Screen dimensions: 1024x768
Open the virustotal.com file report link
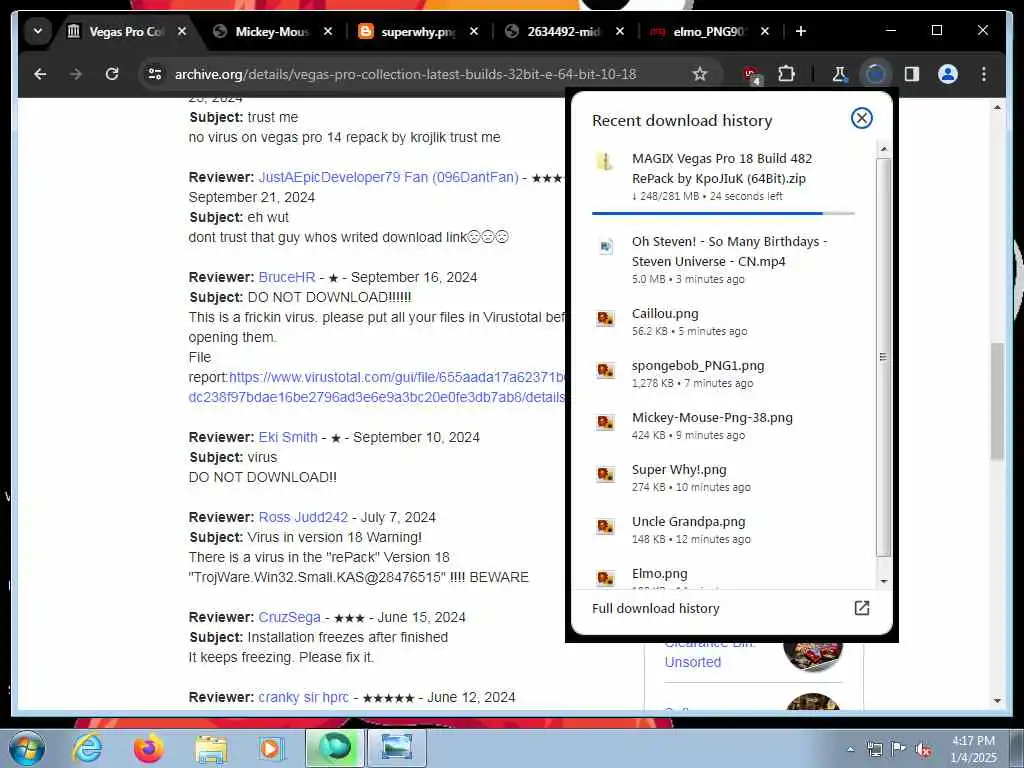[x=377, y=387]
